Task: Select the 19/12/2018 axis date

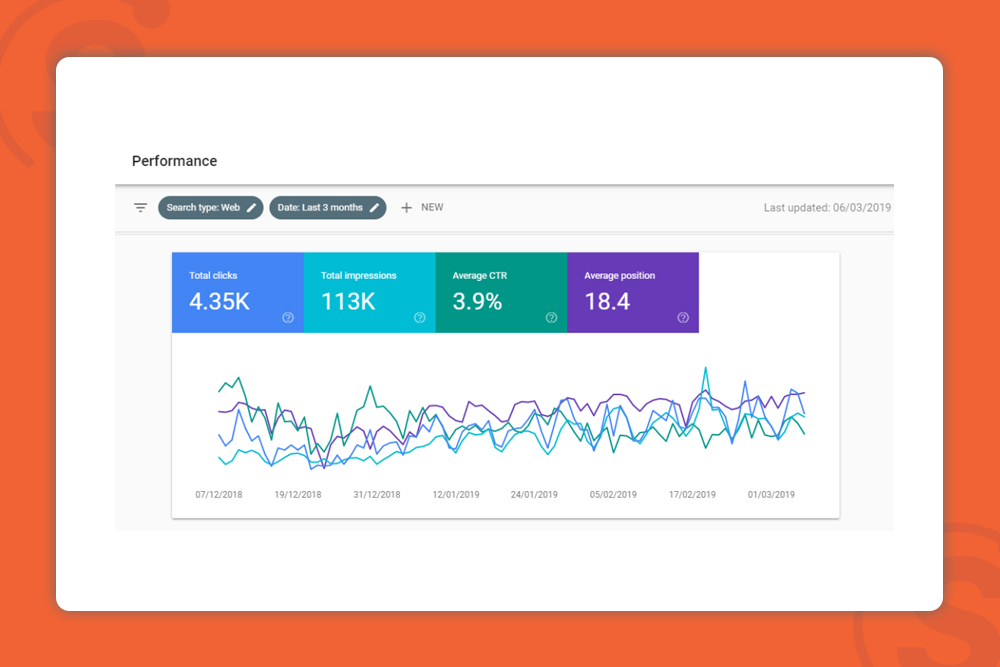Action: point(298,495)
